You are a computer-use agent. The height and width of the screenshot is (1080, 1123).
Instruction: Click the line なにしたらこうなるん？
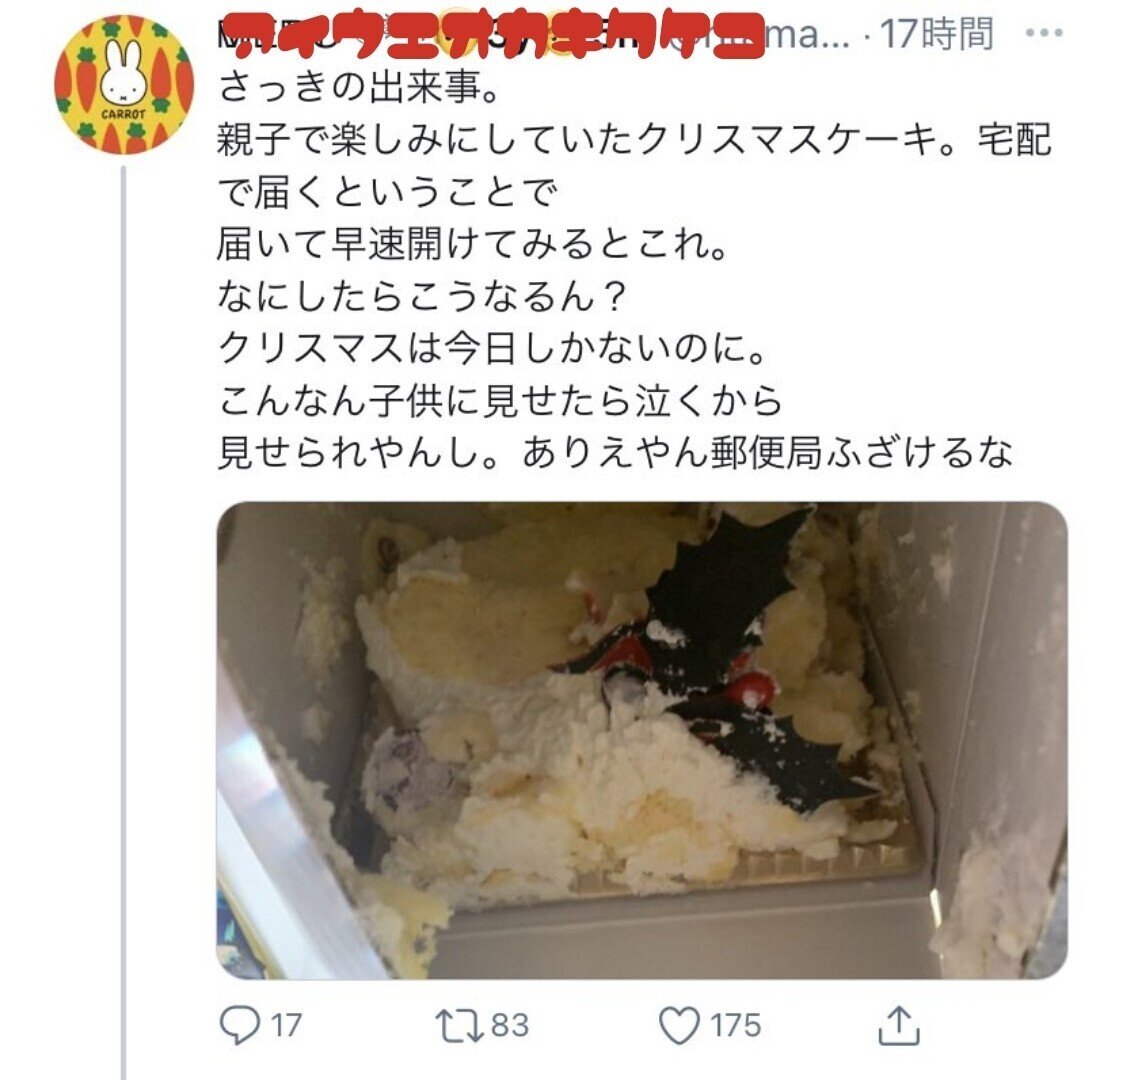click(x=423, y=297)
